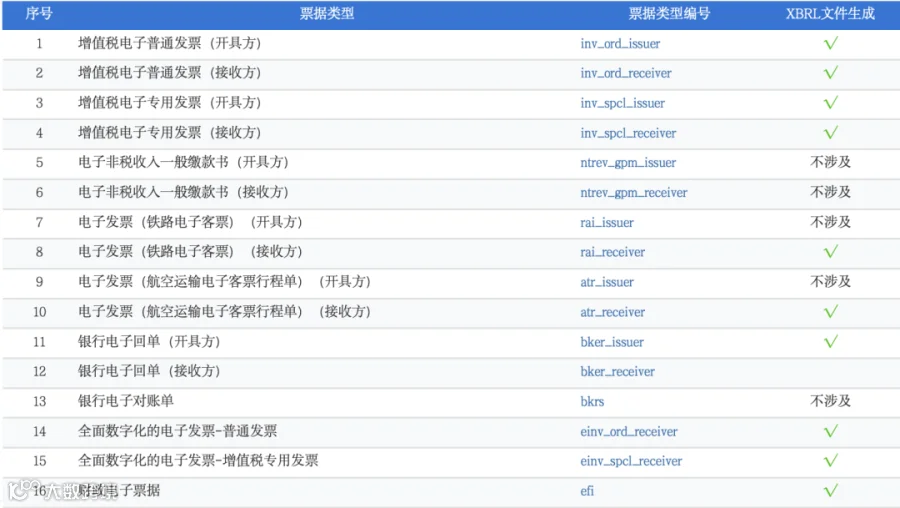Click checkmark in rai_receiver row
The image size is (900, 508).
(x=831, y=251)
